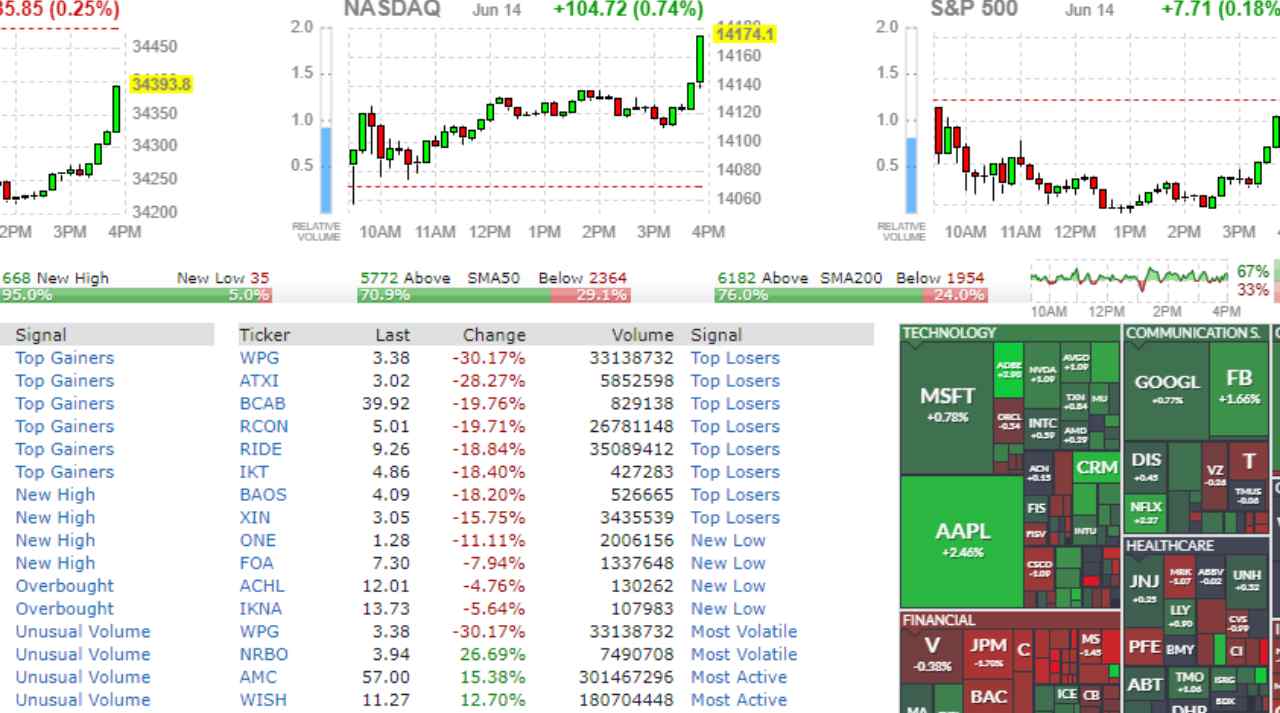The image size is (1280, 713).
Task: Click the PFE tile in the heatmap
Action: click(x=1144, y=646)
